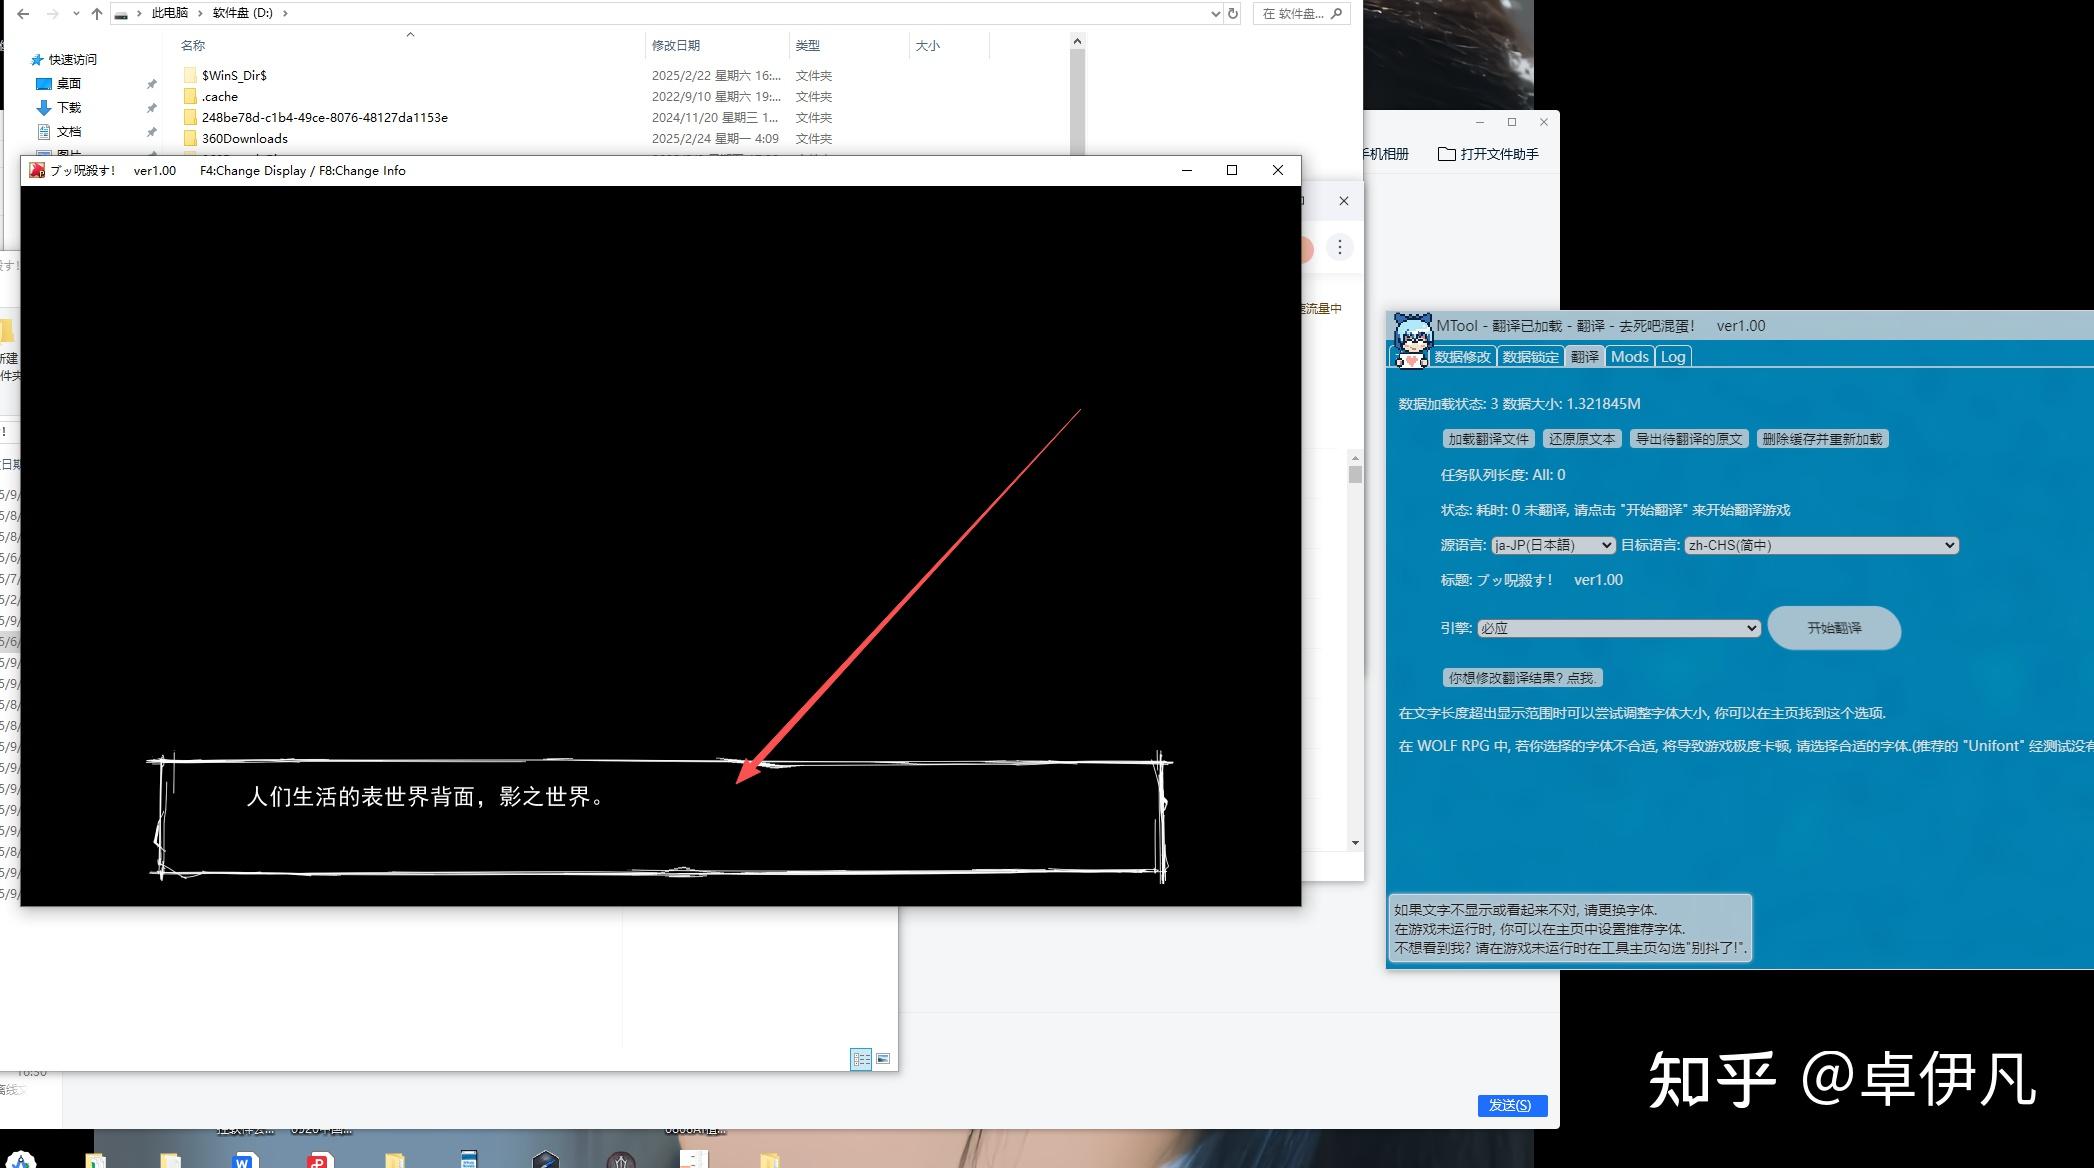Expand the Explorer address path history dropdown

point(1215,13)
